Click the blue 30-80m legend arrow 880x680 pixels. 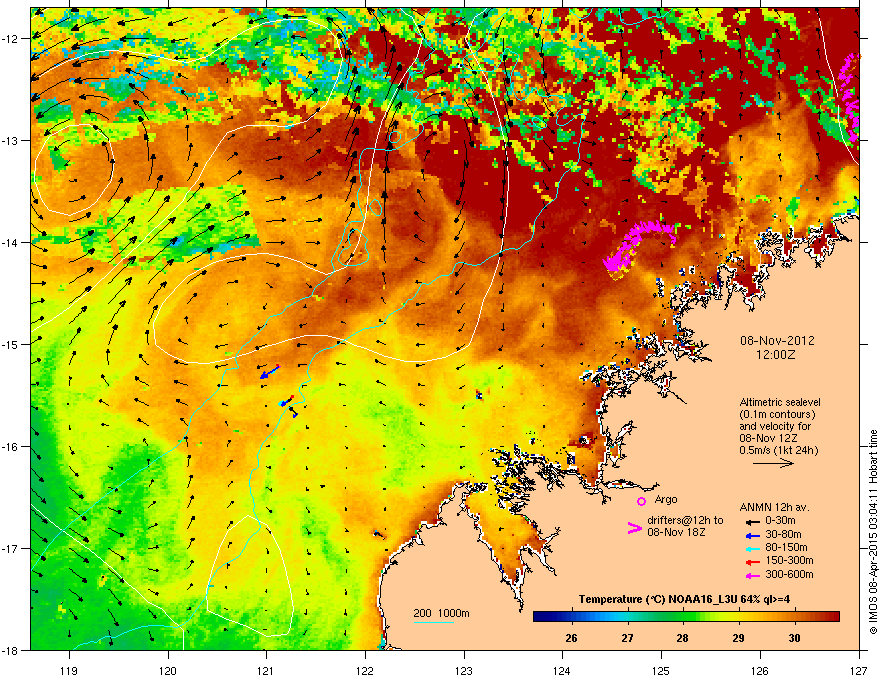point(753,535)
